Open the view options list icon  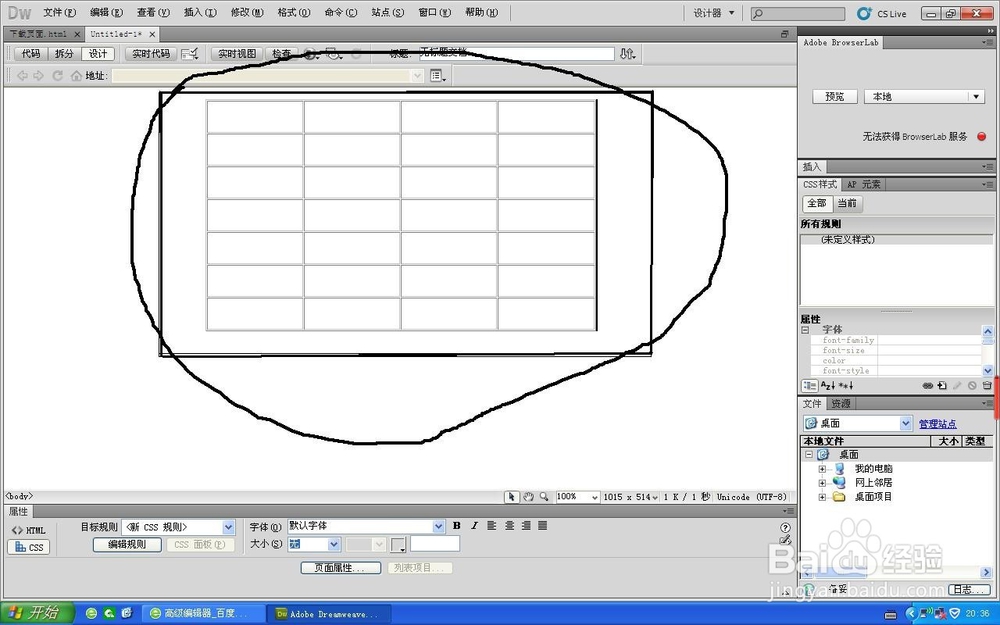438,76
